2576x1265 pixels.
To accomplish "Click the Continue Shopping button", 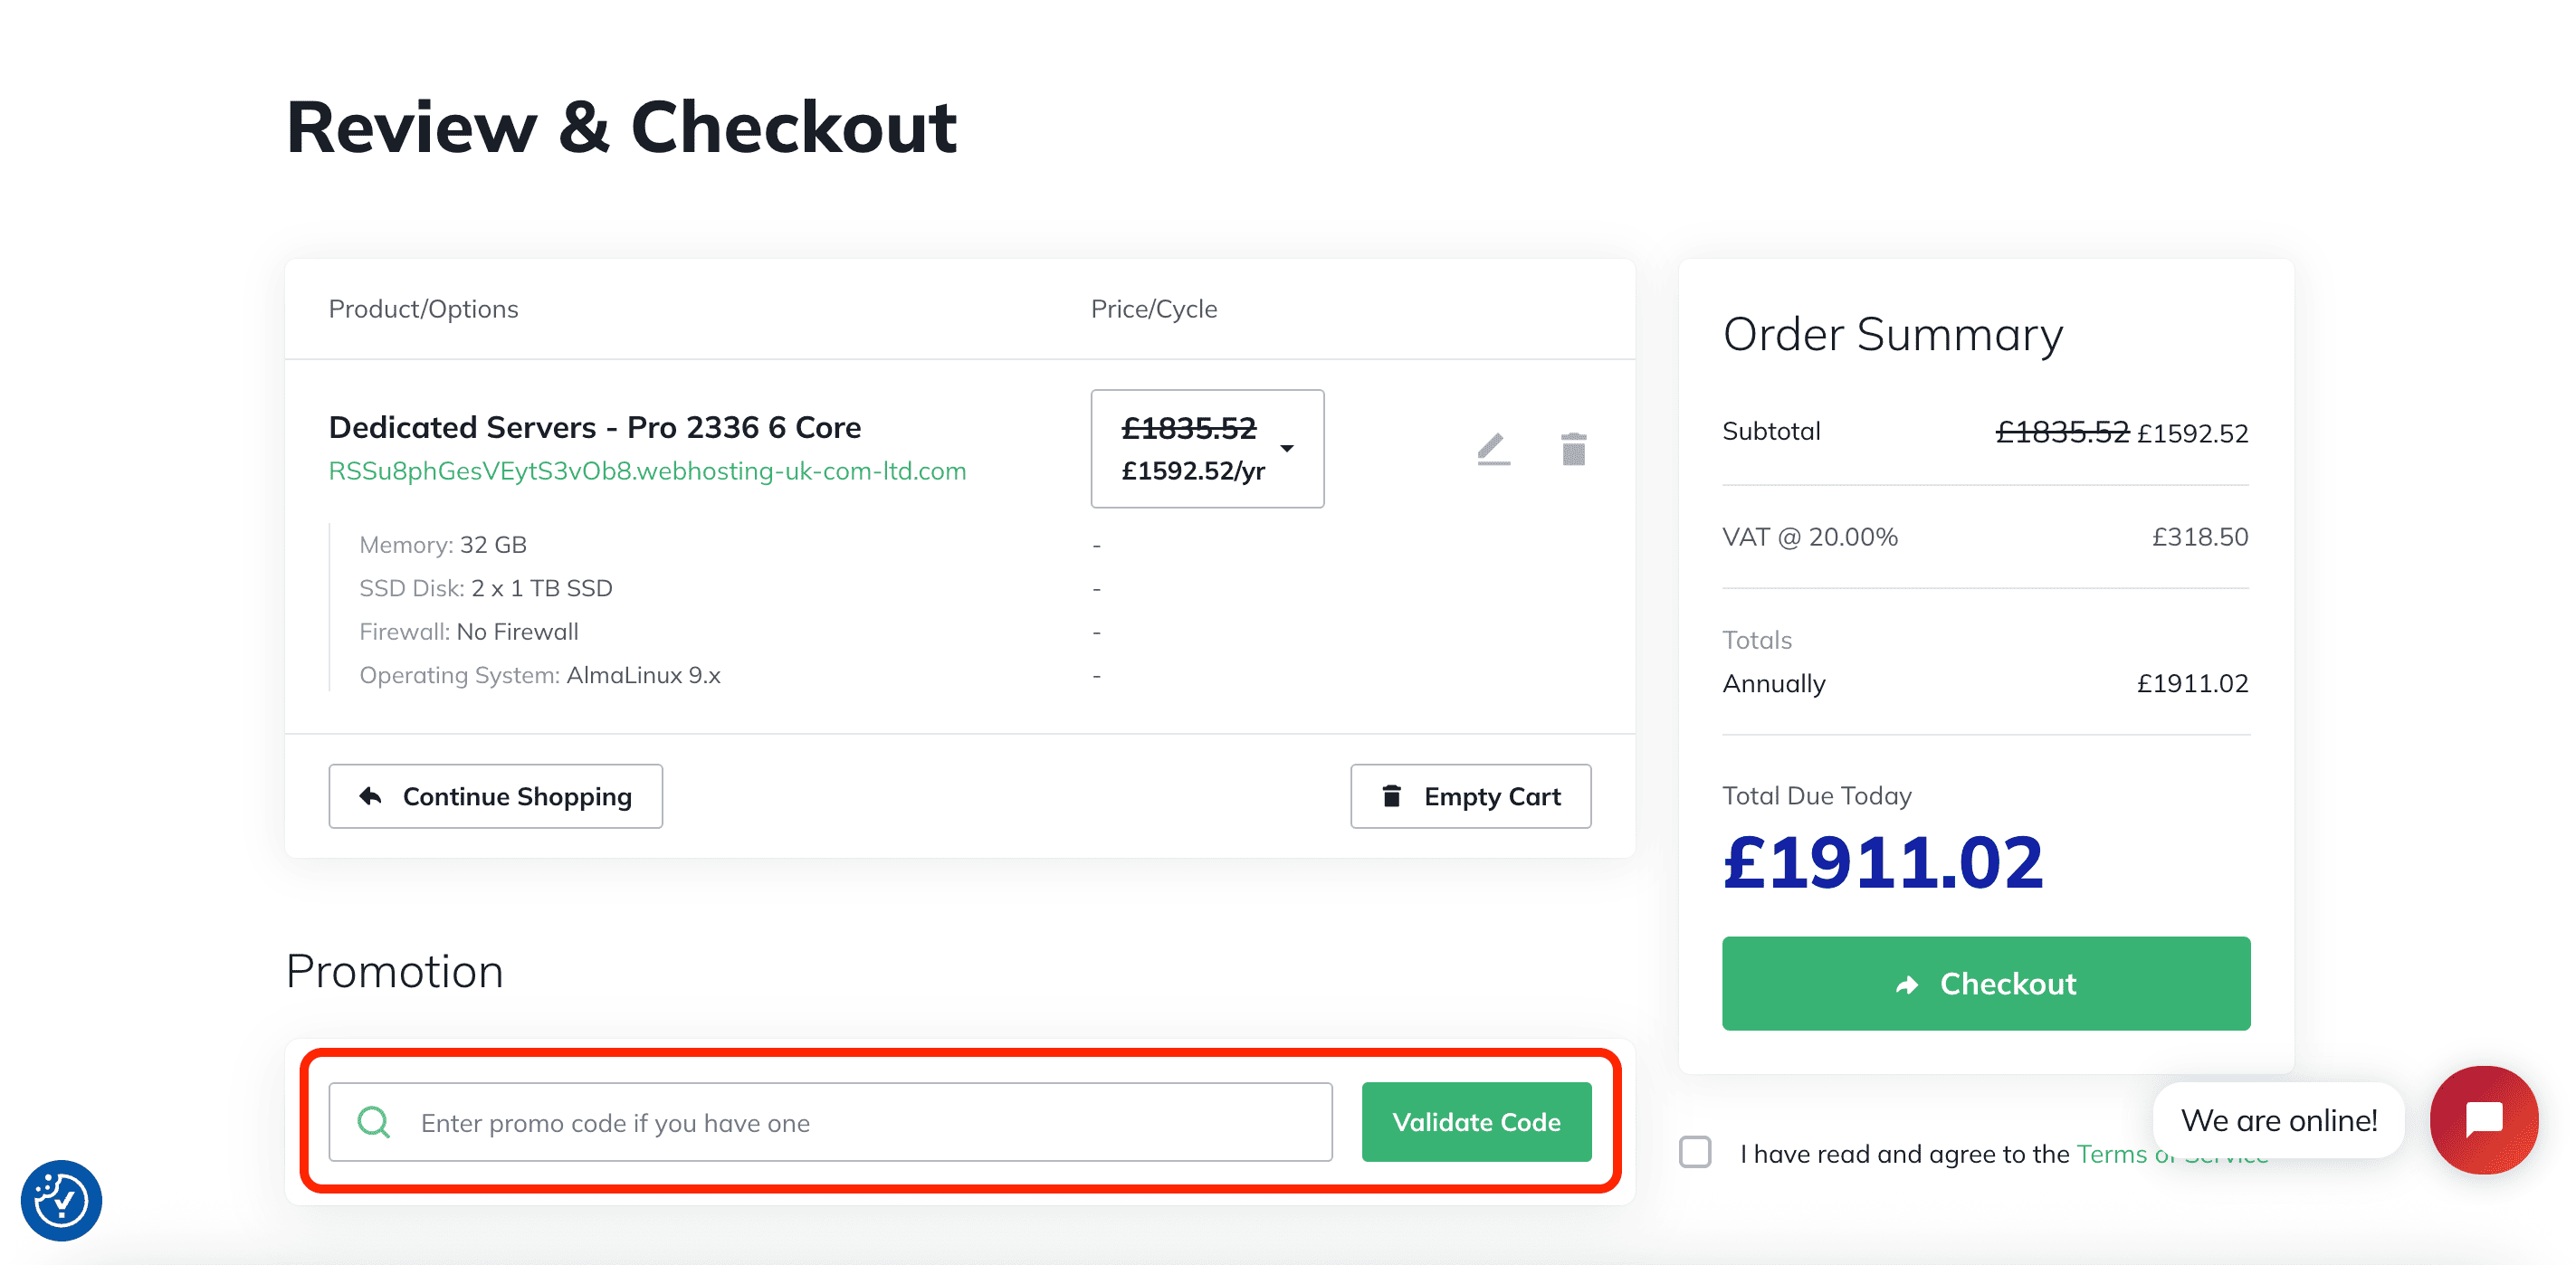I will coord(495,796).
